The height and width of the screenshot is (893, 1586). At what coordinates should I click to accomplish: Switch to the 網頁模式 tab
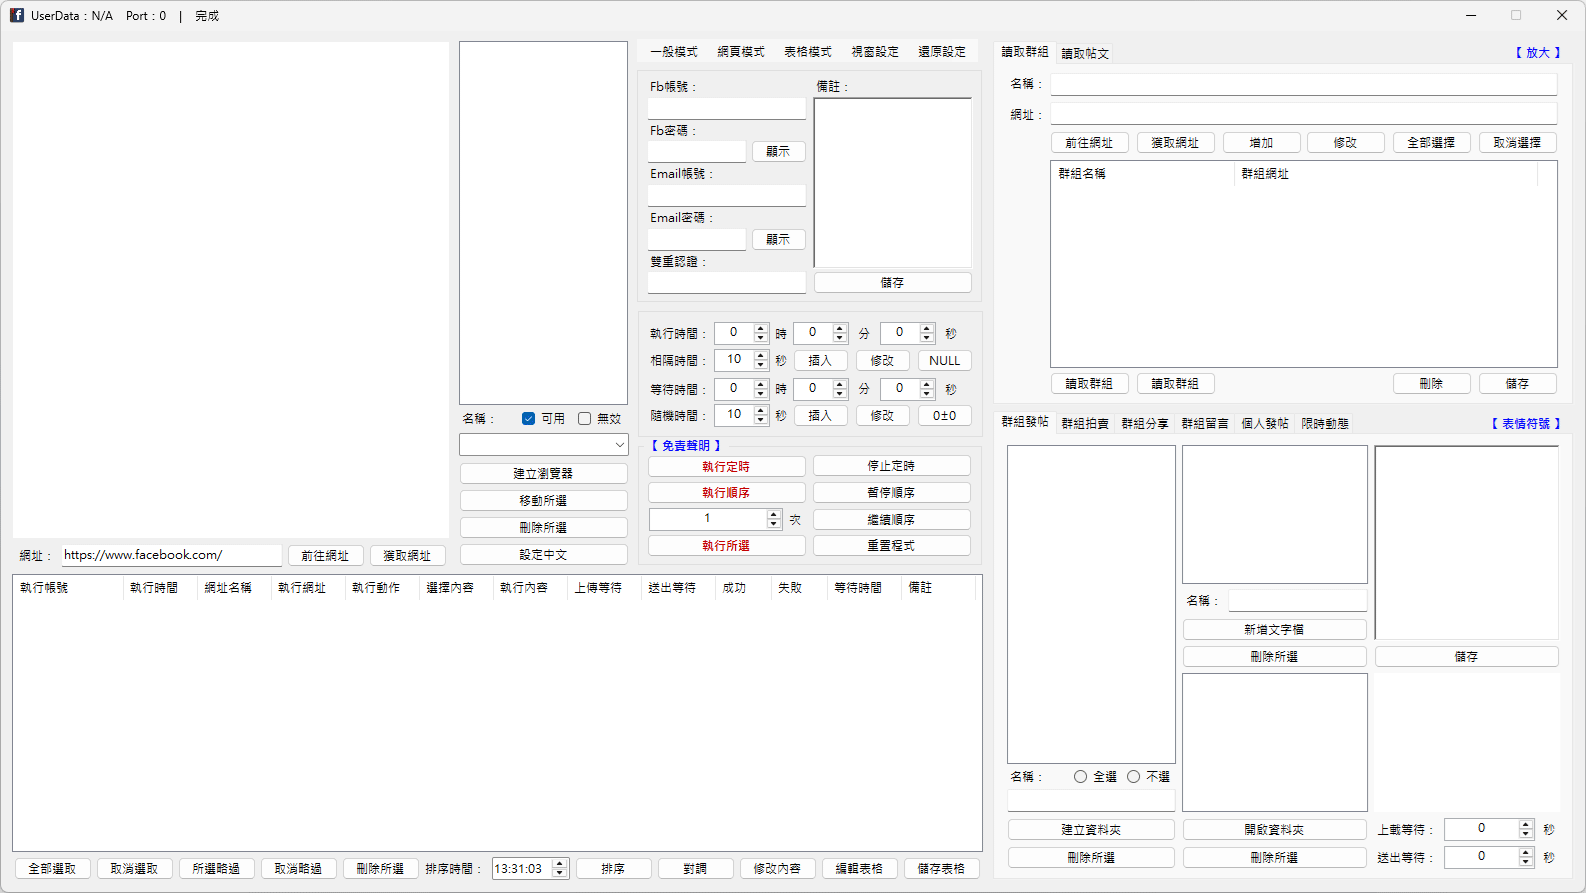point(741,52)
